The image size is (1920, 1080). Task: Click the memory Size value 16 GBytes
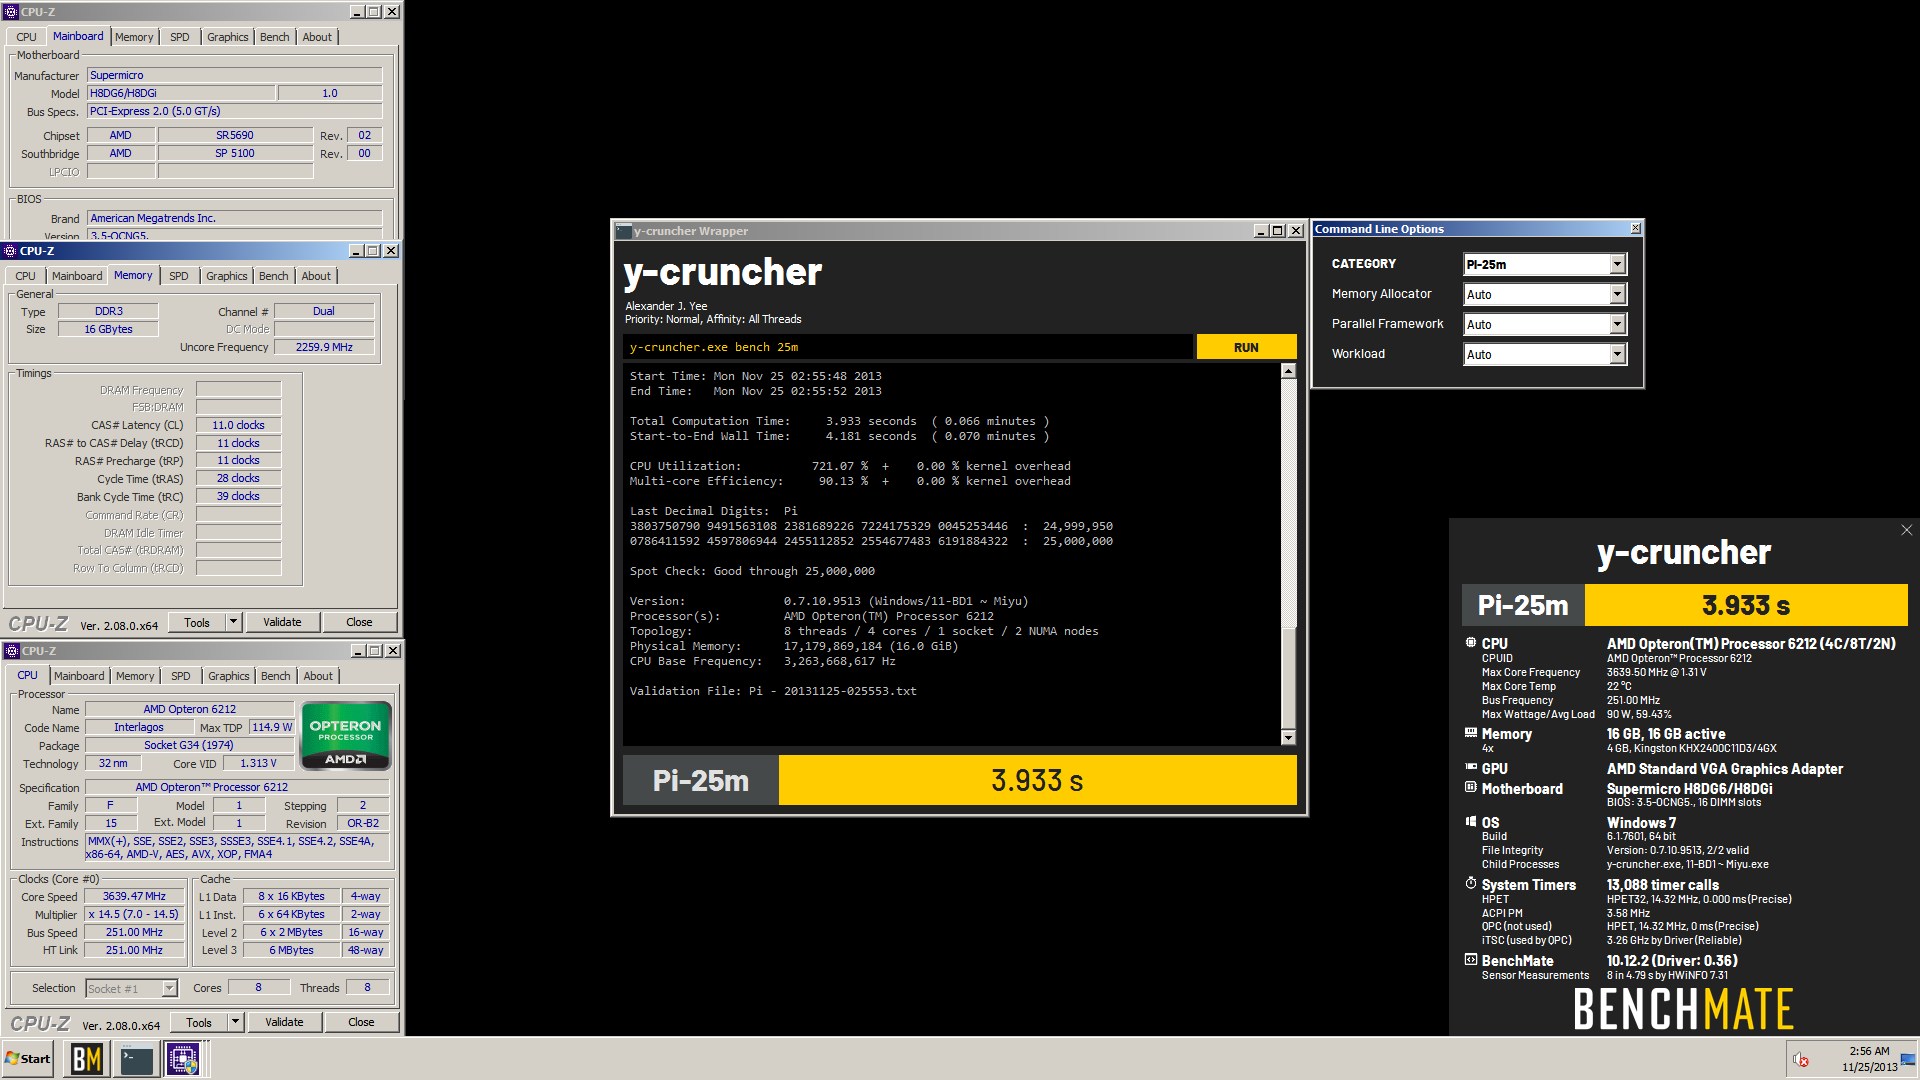point(108,329)
